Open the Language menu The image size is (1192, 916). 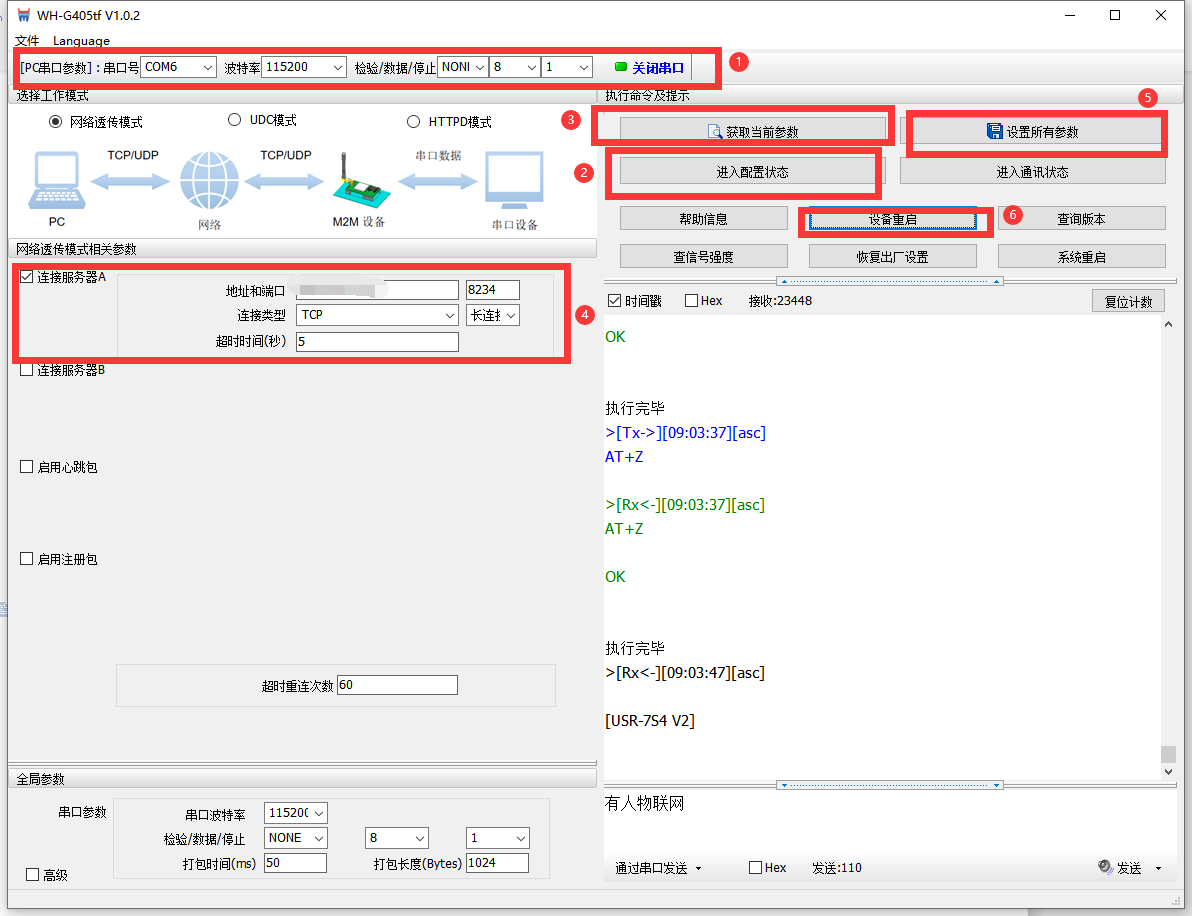[x=81, y=41]
